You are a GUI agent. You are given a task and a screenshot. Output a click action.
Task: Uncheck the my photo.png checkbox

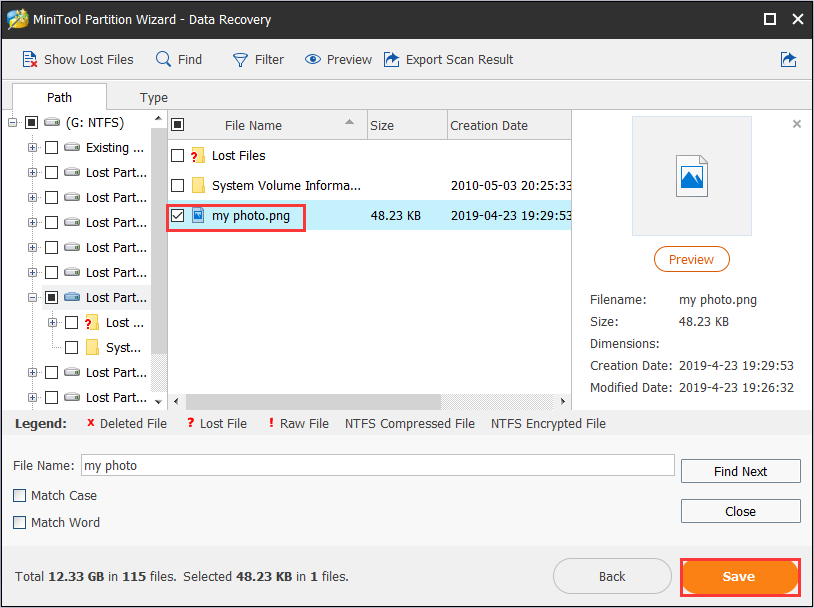click(x=178, y=215)
